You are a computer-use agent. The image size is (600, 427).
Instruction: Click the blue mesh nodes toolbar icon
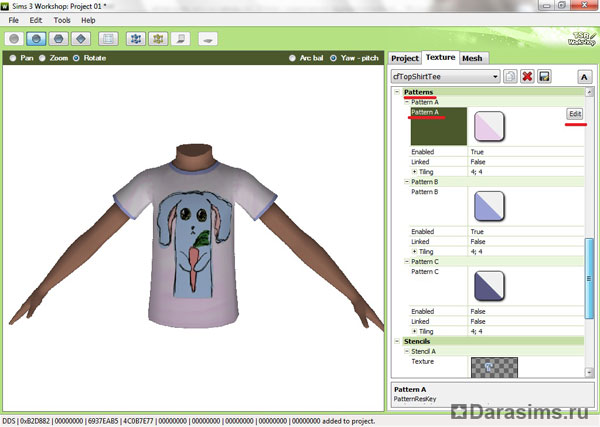click(136, 39)
